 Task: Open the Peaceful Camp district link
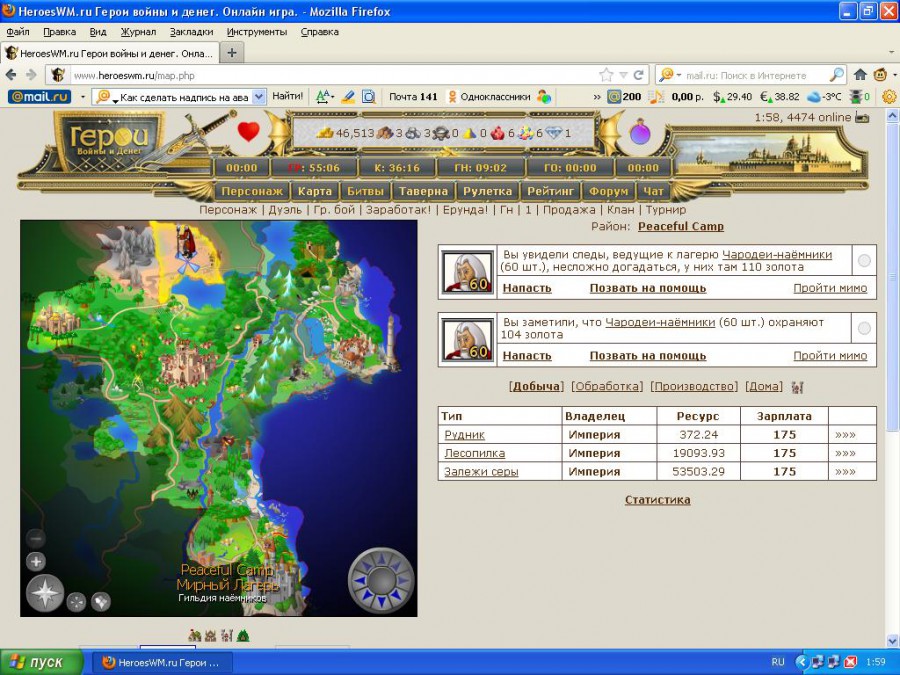tap(681, 226)
